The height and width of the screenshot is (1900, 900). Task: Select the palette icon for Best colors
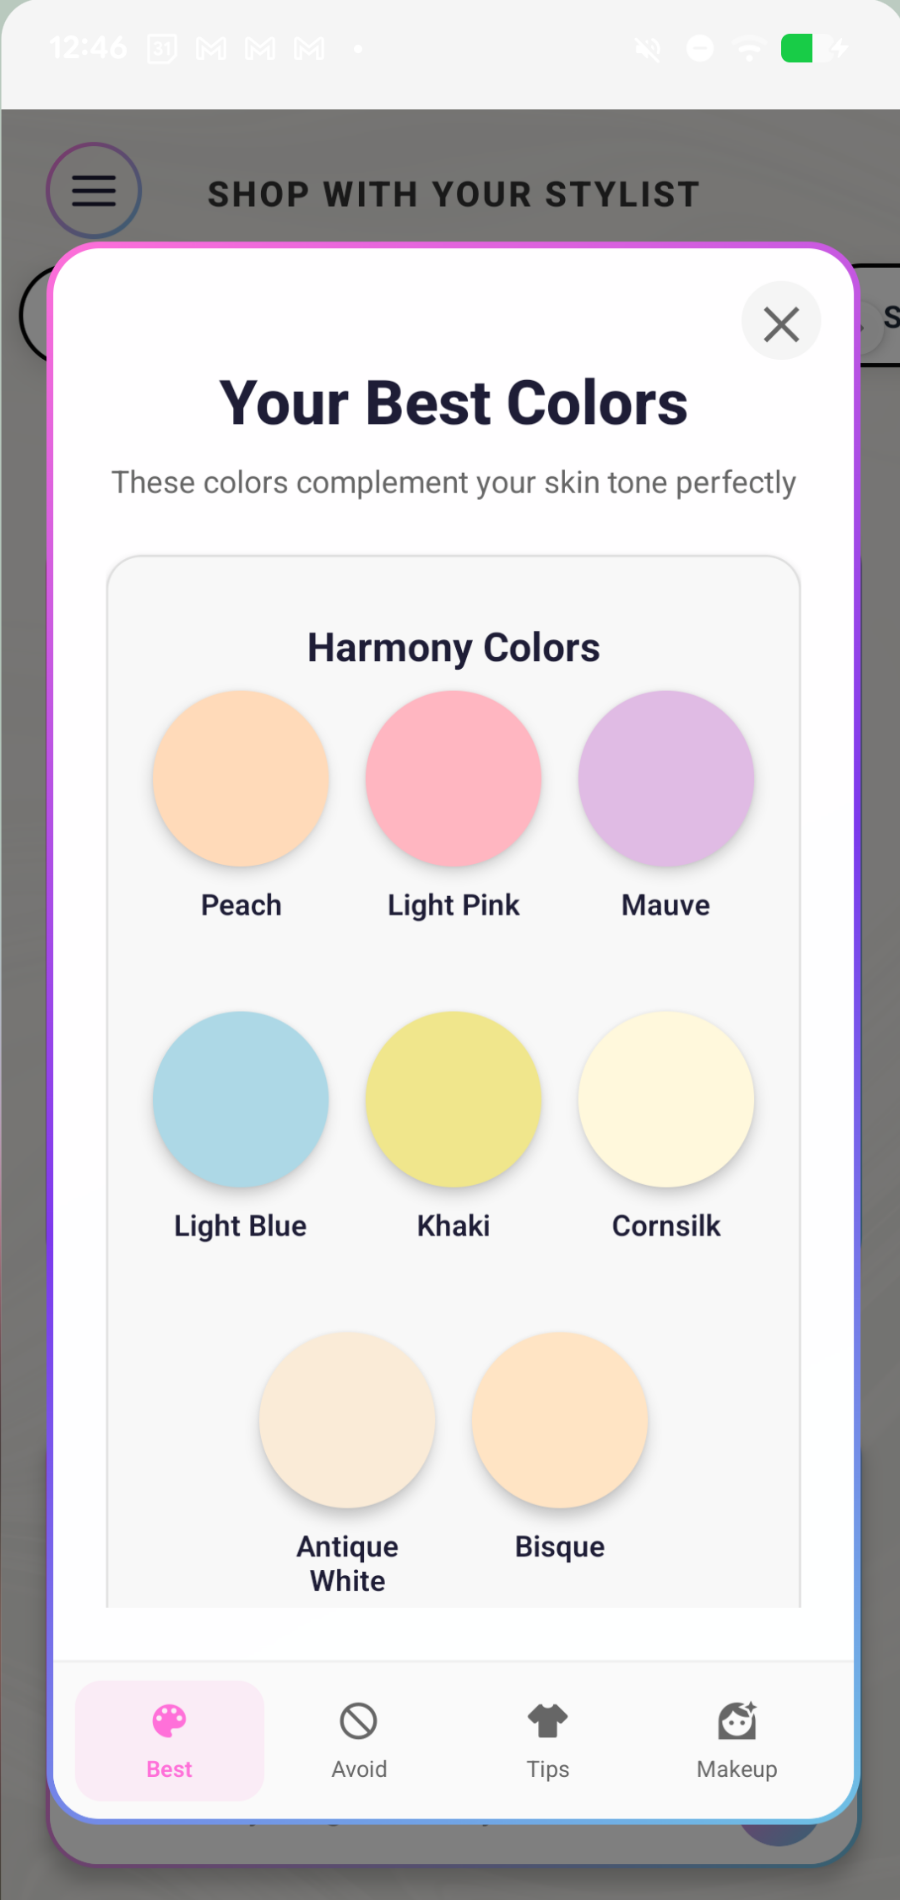(168, 1722)
